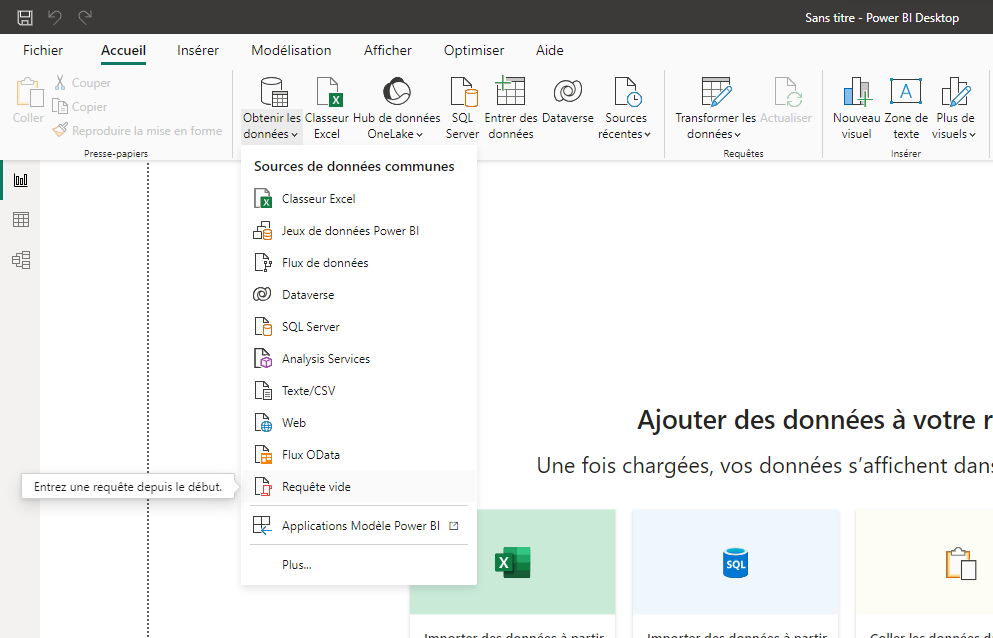Screen dimensions: 993x638
Task: Open Applications Modèle Power BI link
Action: coord(359,526)
